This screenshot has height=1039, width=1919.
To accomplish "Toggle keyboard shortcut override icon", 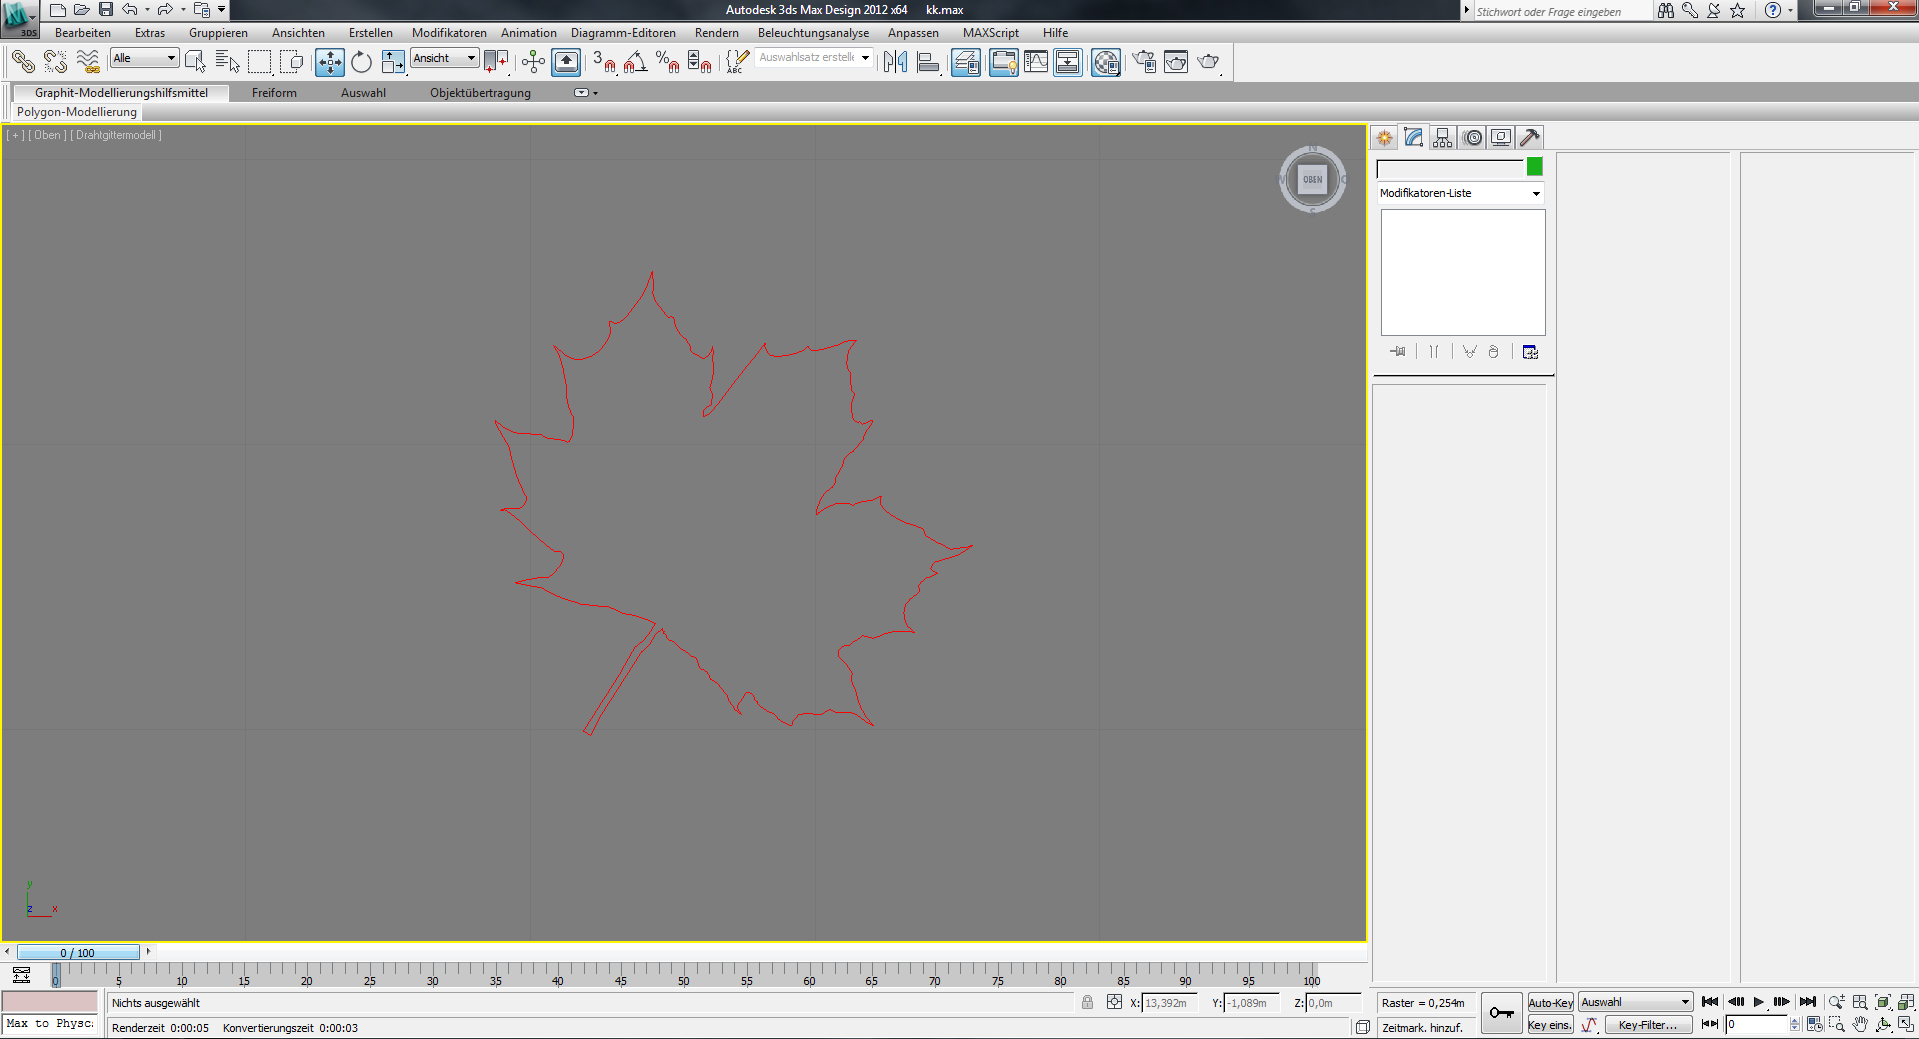I will coord(566,62).
